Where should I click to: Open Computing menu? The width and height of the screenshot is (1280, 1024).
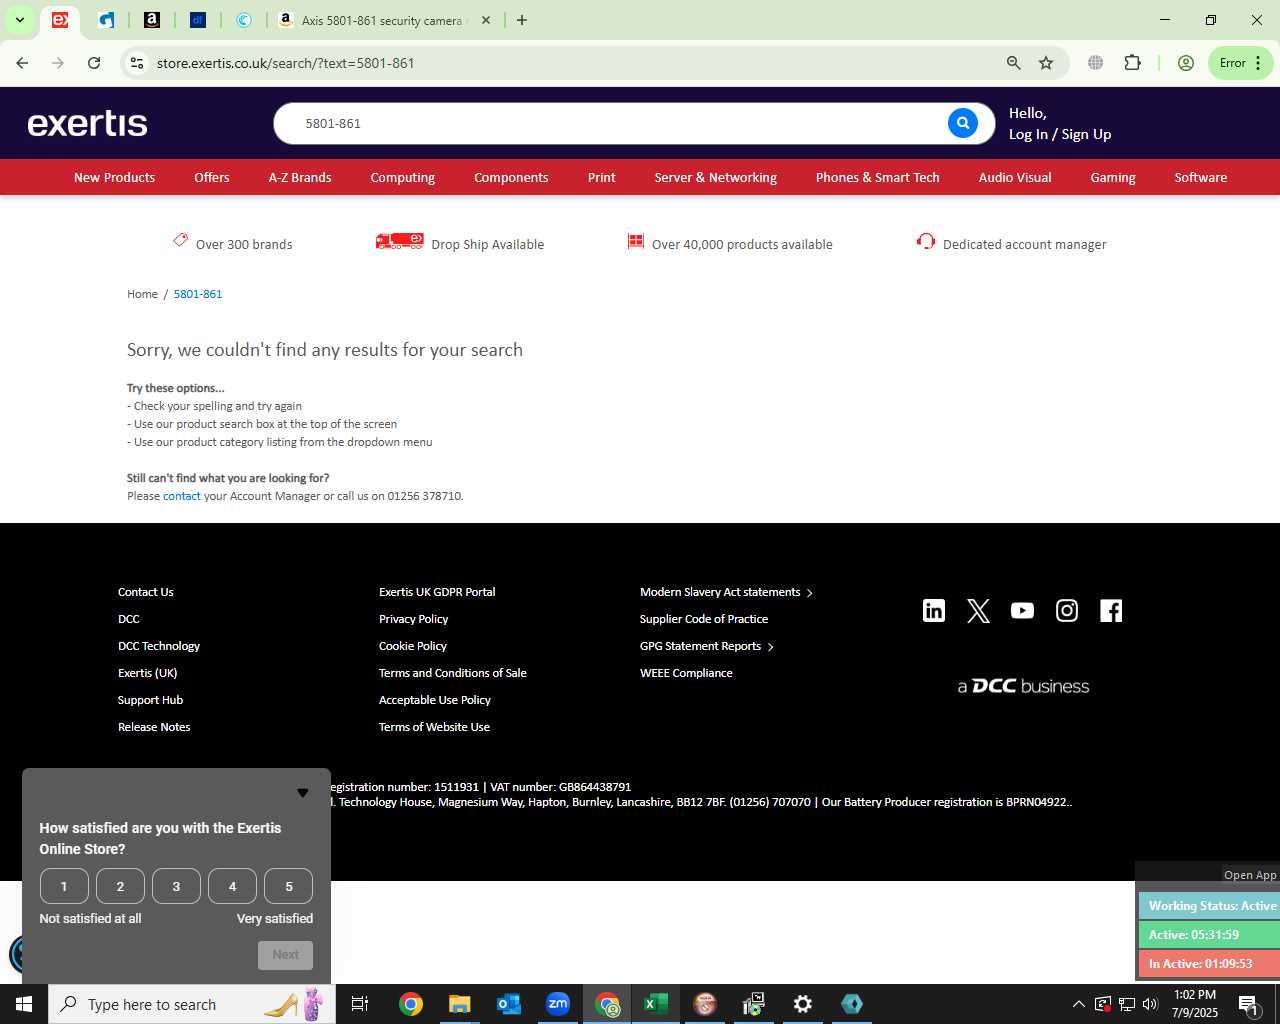coord(403,177)
